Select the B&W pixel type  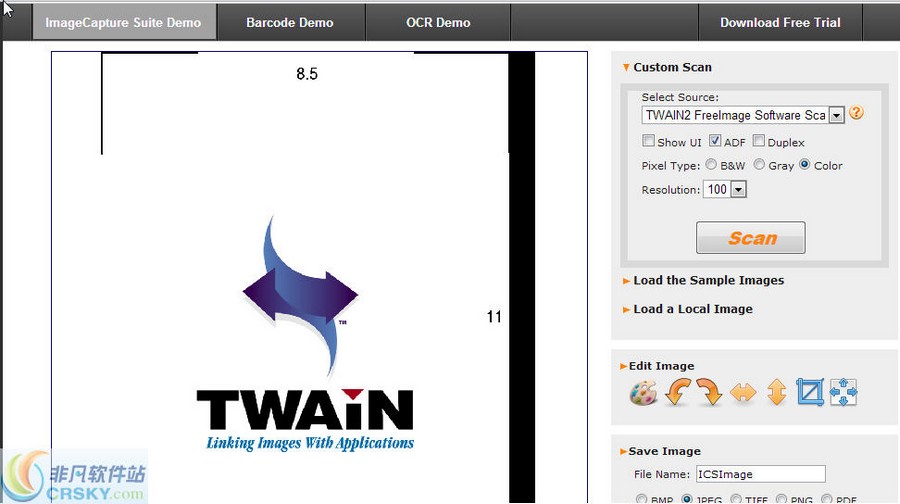[711, 165]
